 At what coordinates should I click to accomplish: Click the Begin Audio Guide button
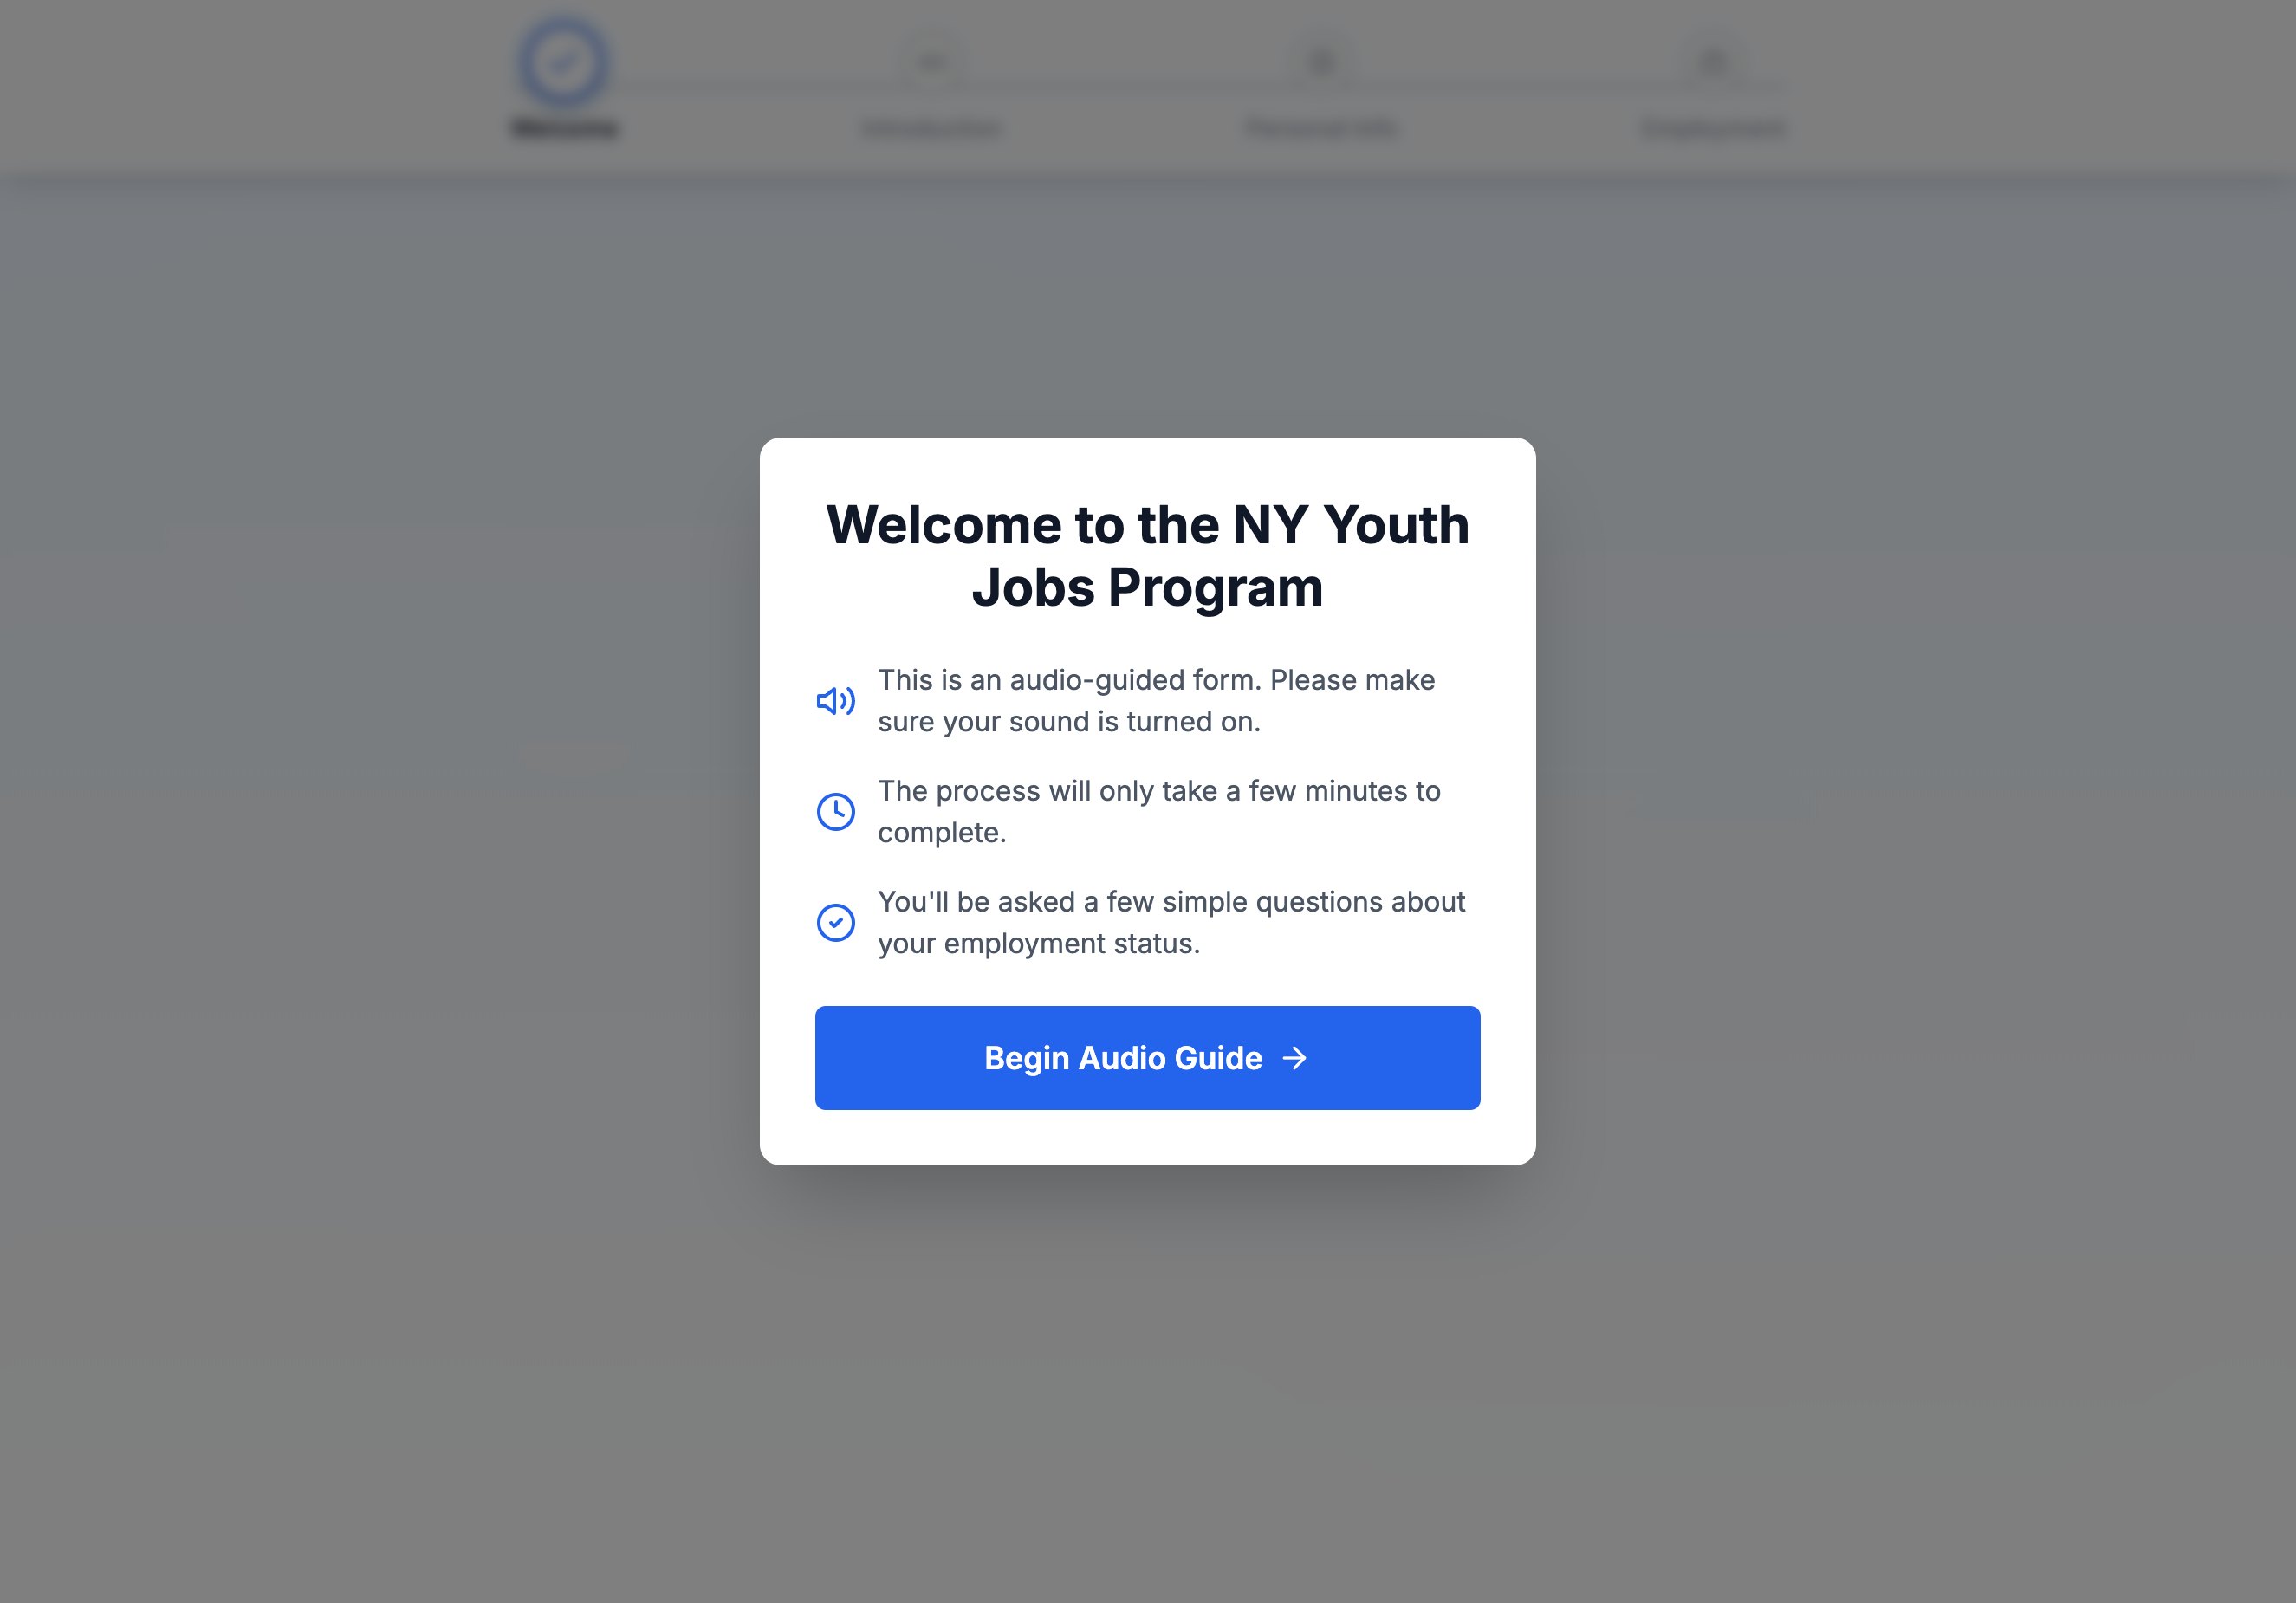[x=1147, y=1057]
